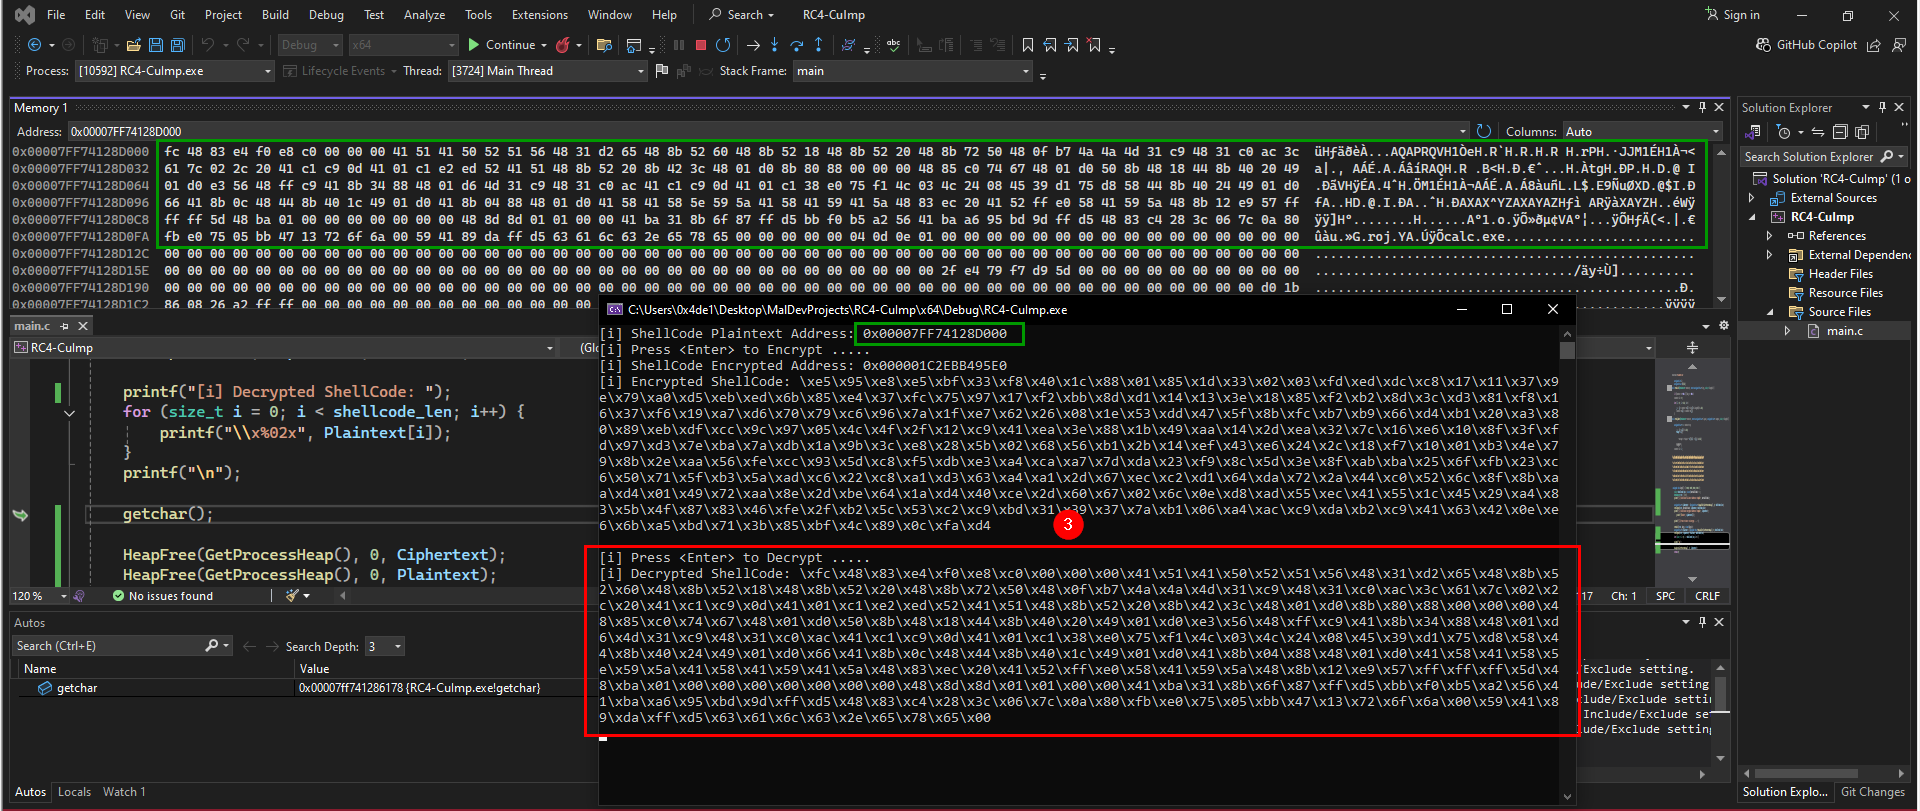Pin the Solution Explorer panel

1882,108
